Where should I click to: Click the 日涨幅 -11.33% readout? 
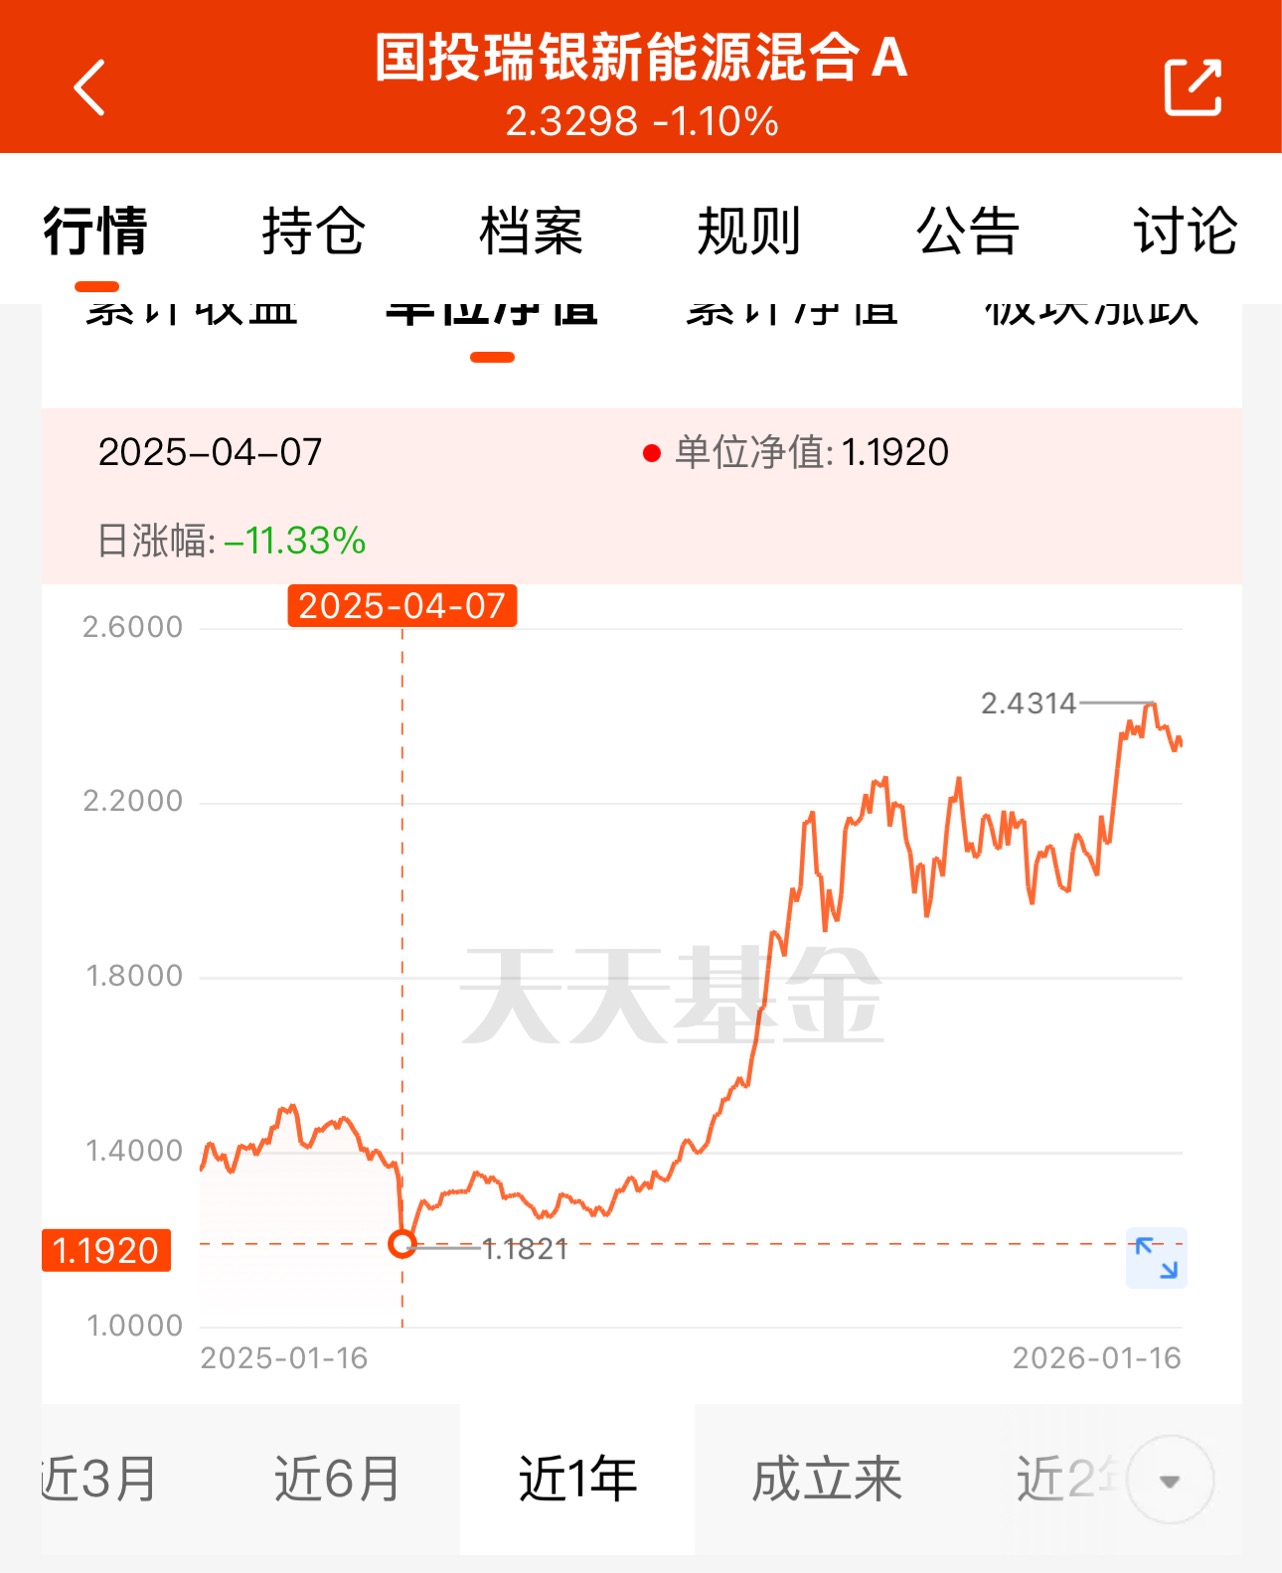[232, 541]
